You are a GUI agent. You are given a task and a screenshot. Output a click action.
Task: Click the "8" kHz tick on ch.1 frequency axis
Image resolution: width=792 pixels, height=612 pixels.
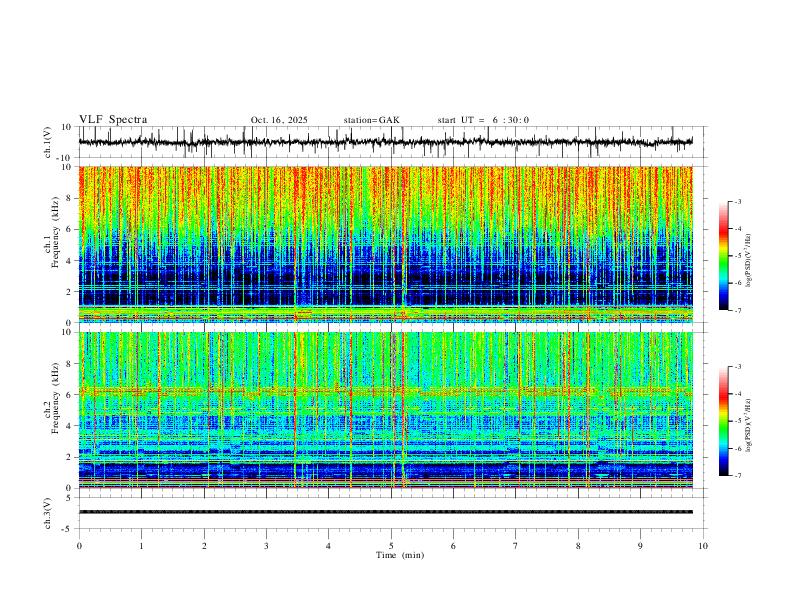(70, 198)
